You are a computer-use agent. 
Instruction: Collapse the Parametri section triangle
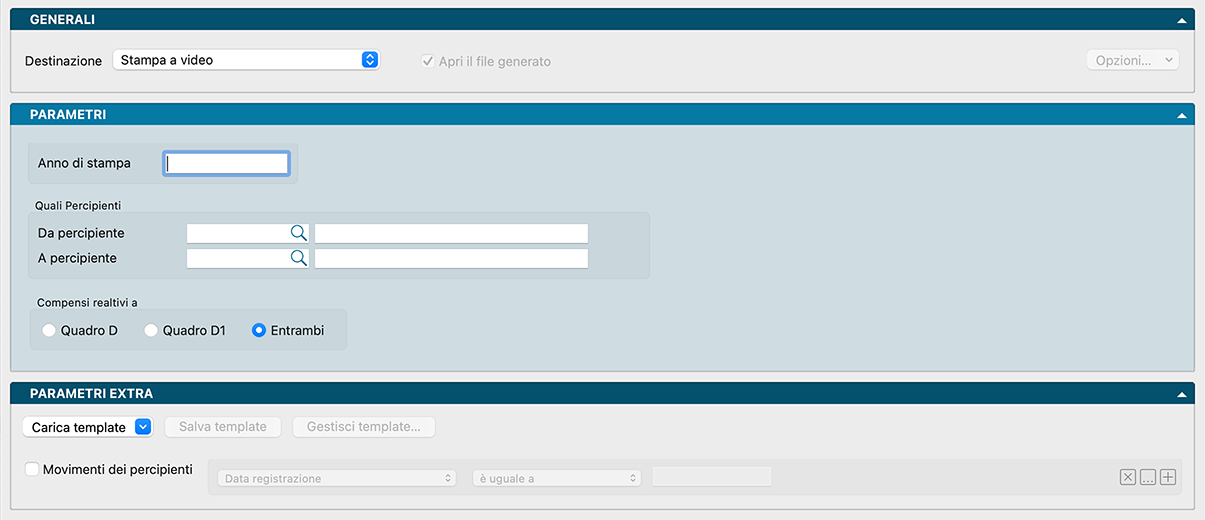click(1182, 115)
